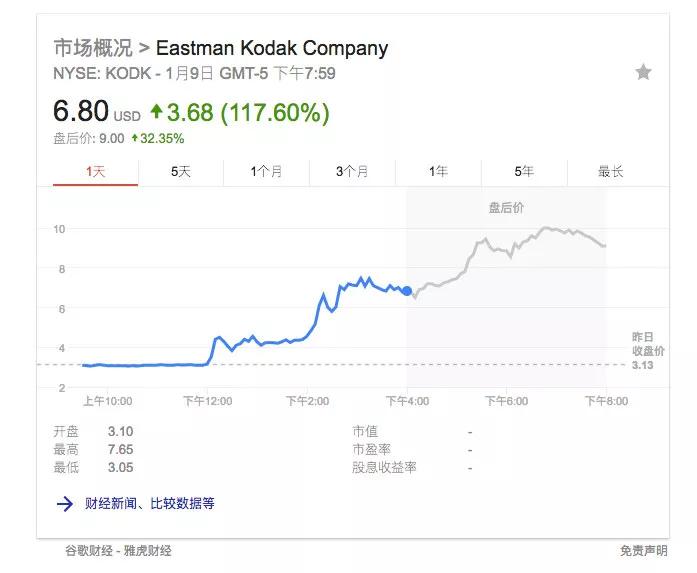Open the 财经新闻、比较数据等 link
This screenshot has height=573, width=697.
click(148, 504)
